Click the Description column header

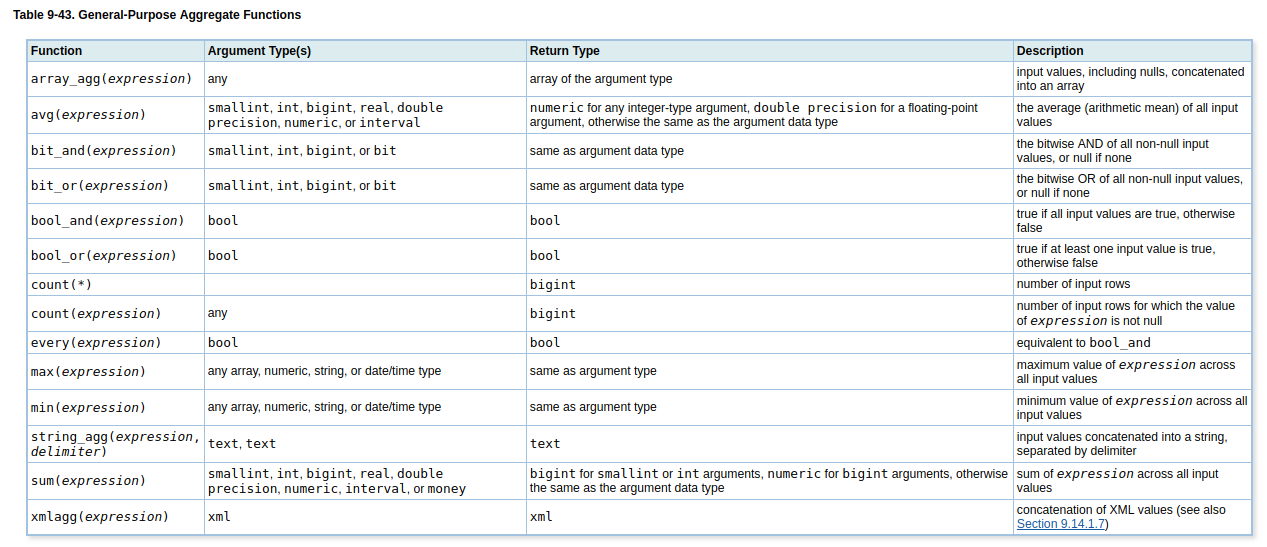pyautogui.click(x=1050, y=51)
